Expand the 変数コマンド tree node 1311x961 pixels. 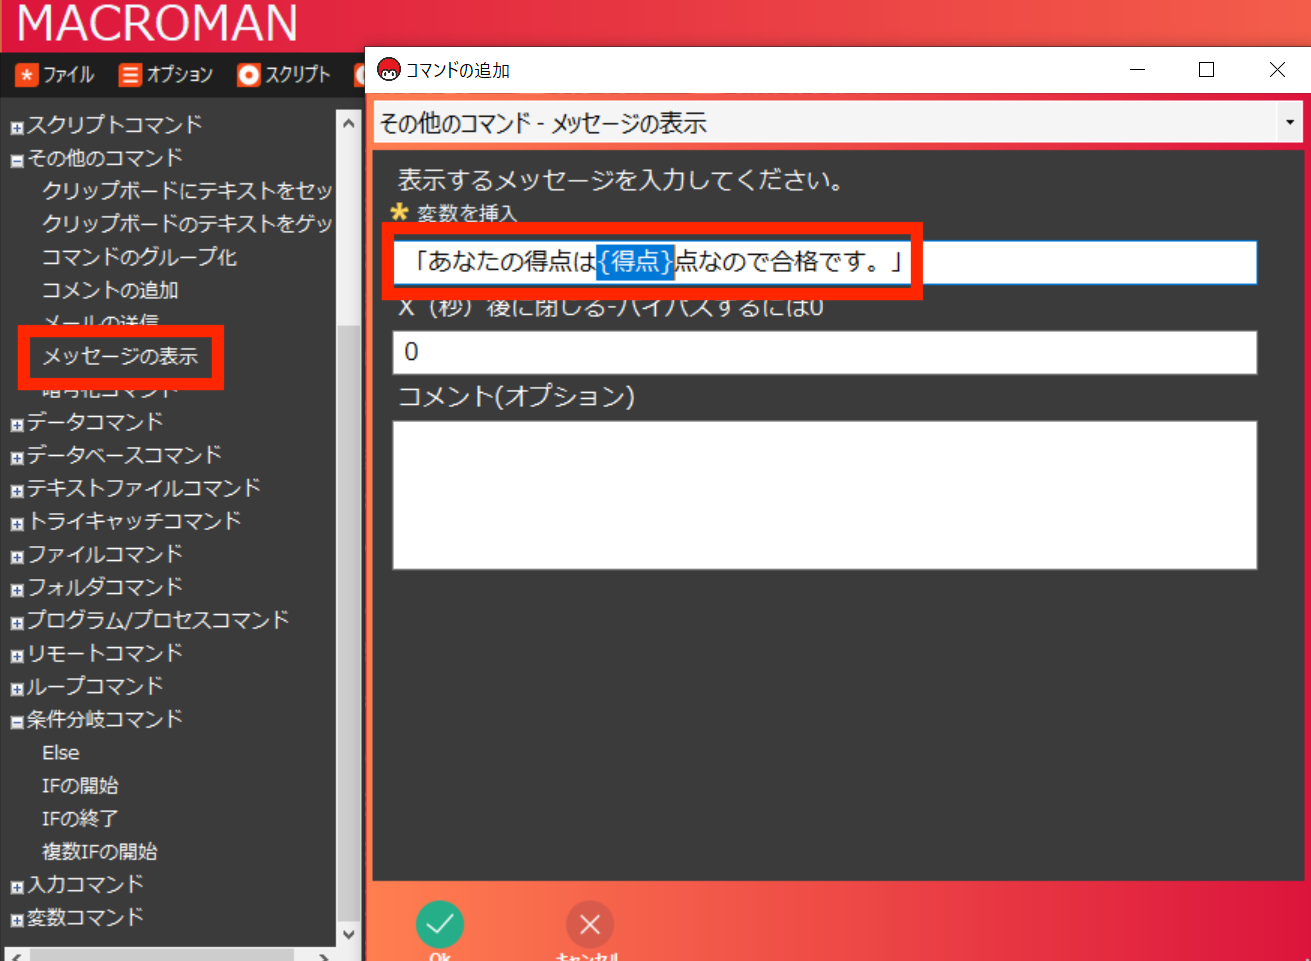point(17,919)
